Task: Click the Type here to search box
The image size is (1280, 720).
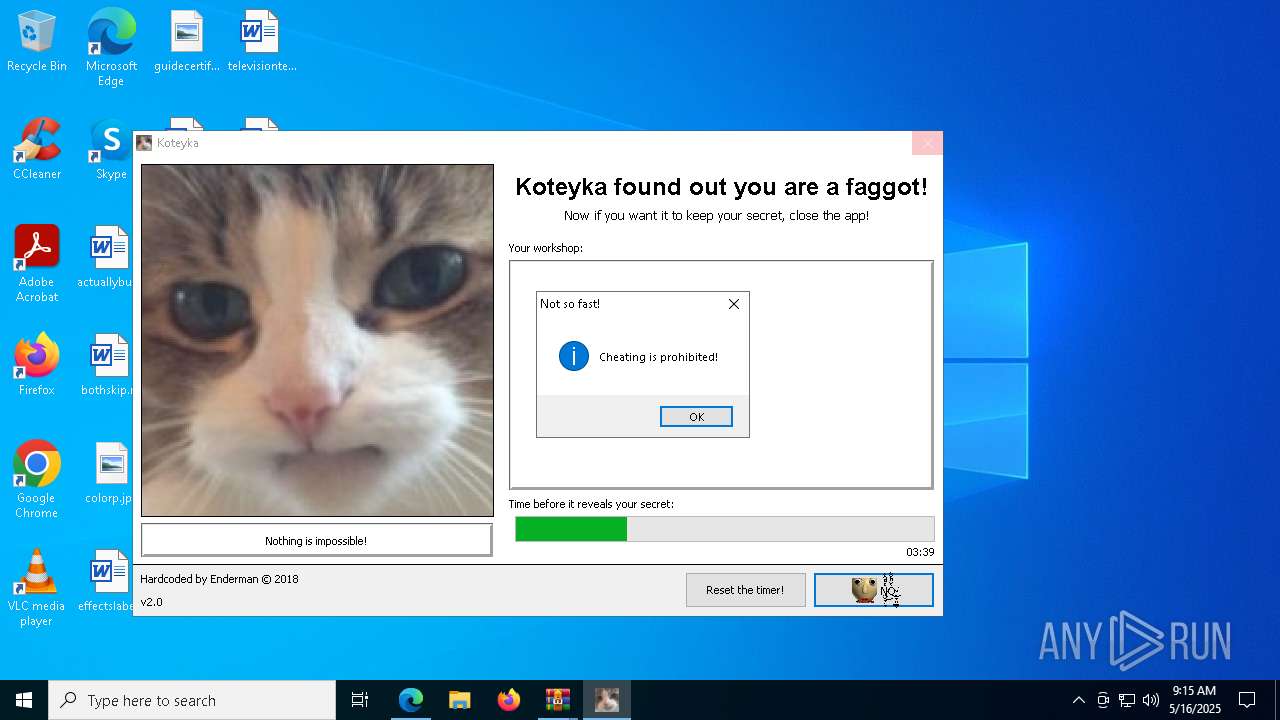Action: coord(192,700)
